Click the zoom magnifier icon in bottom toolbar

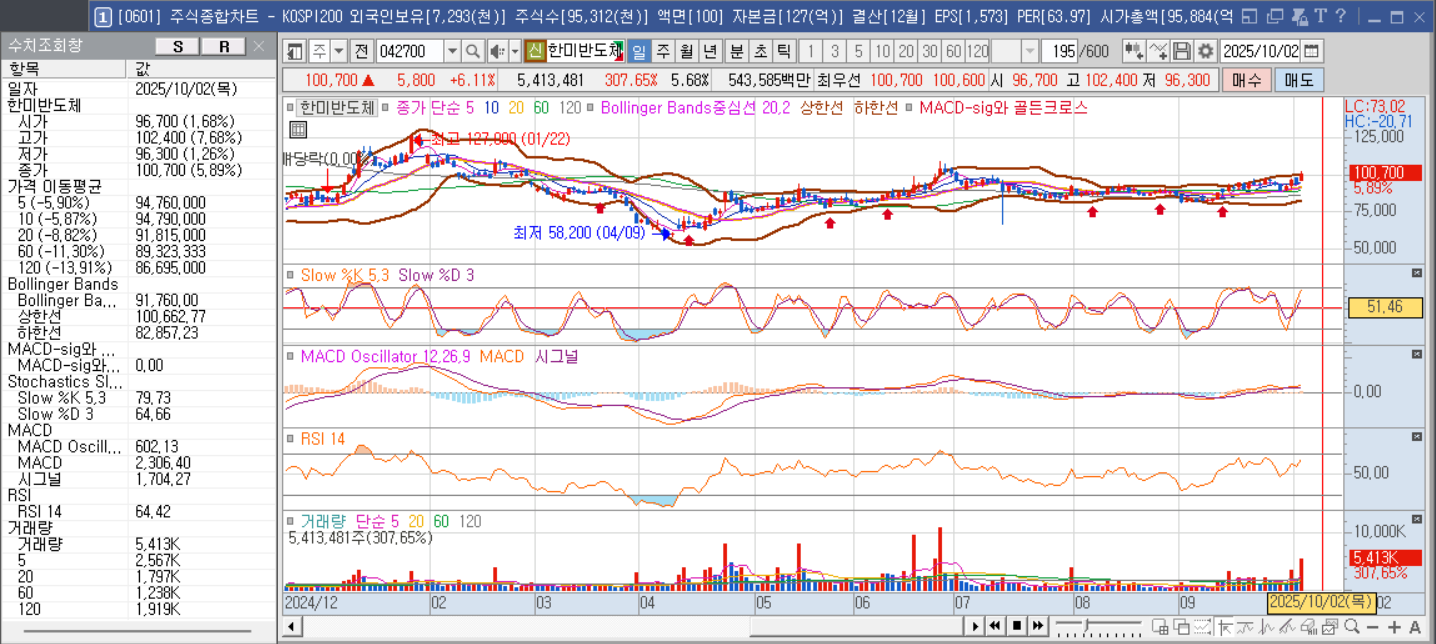pyautogui.click(x=1352, y=627)
